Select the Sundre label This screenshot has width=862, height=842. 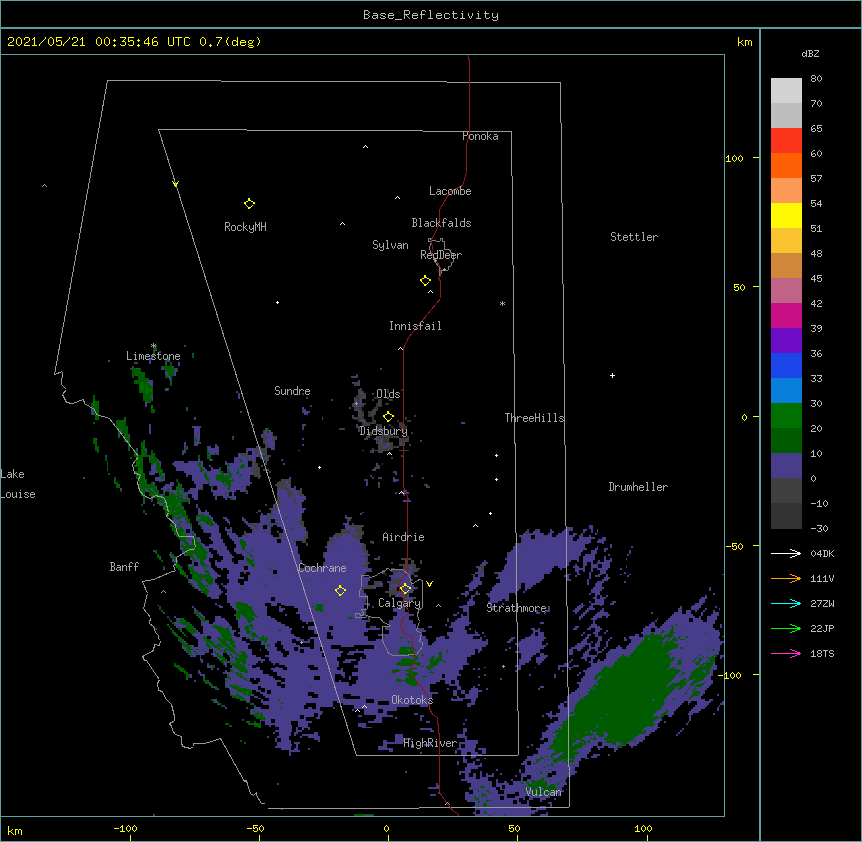(292, 391)
